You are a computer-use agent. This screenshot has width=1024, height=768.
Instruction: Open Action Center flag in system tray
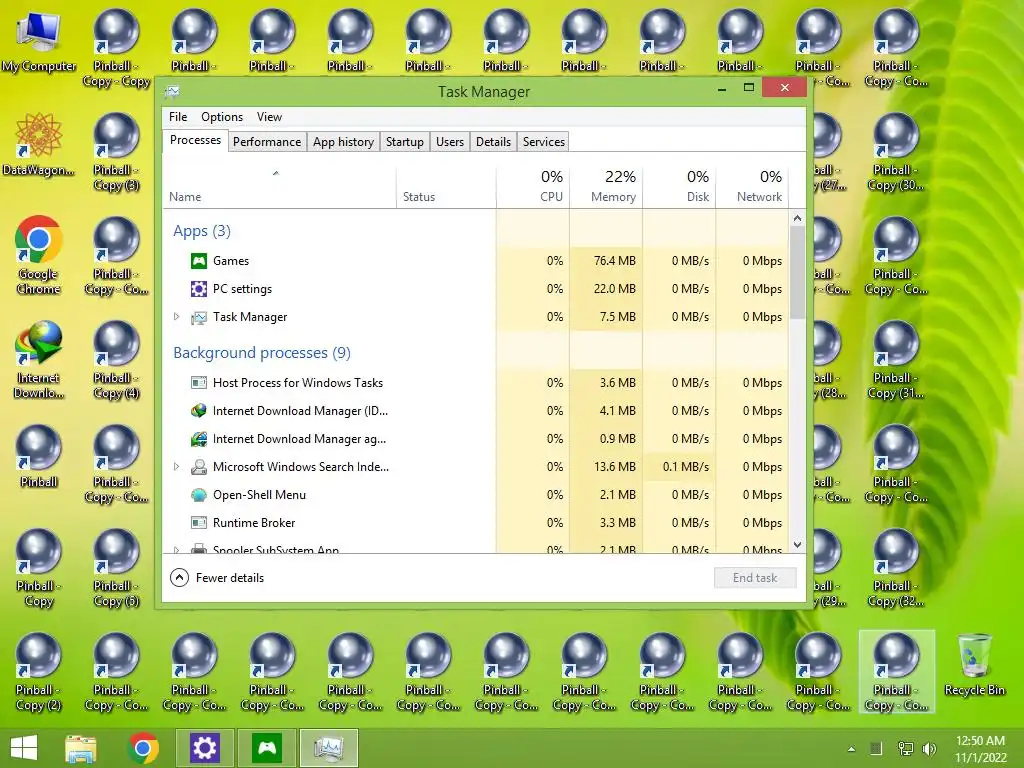[876, 748]
